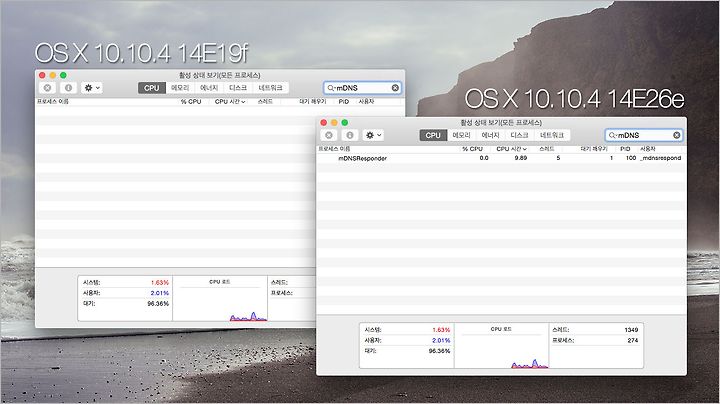Clear search text in 14E19f window
Viewport: 720px width, 404px height.
tap(395, 88)
